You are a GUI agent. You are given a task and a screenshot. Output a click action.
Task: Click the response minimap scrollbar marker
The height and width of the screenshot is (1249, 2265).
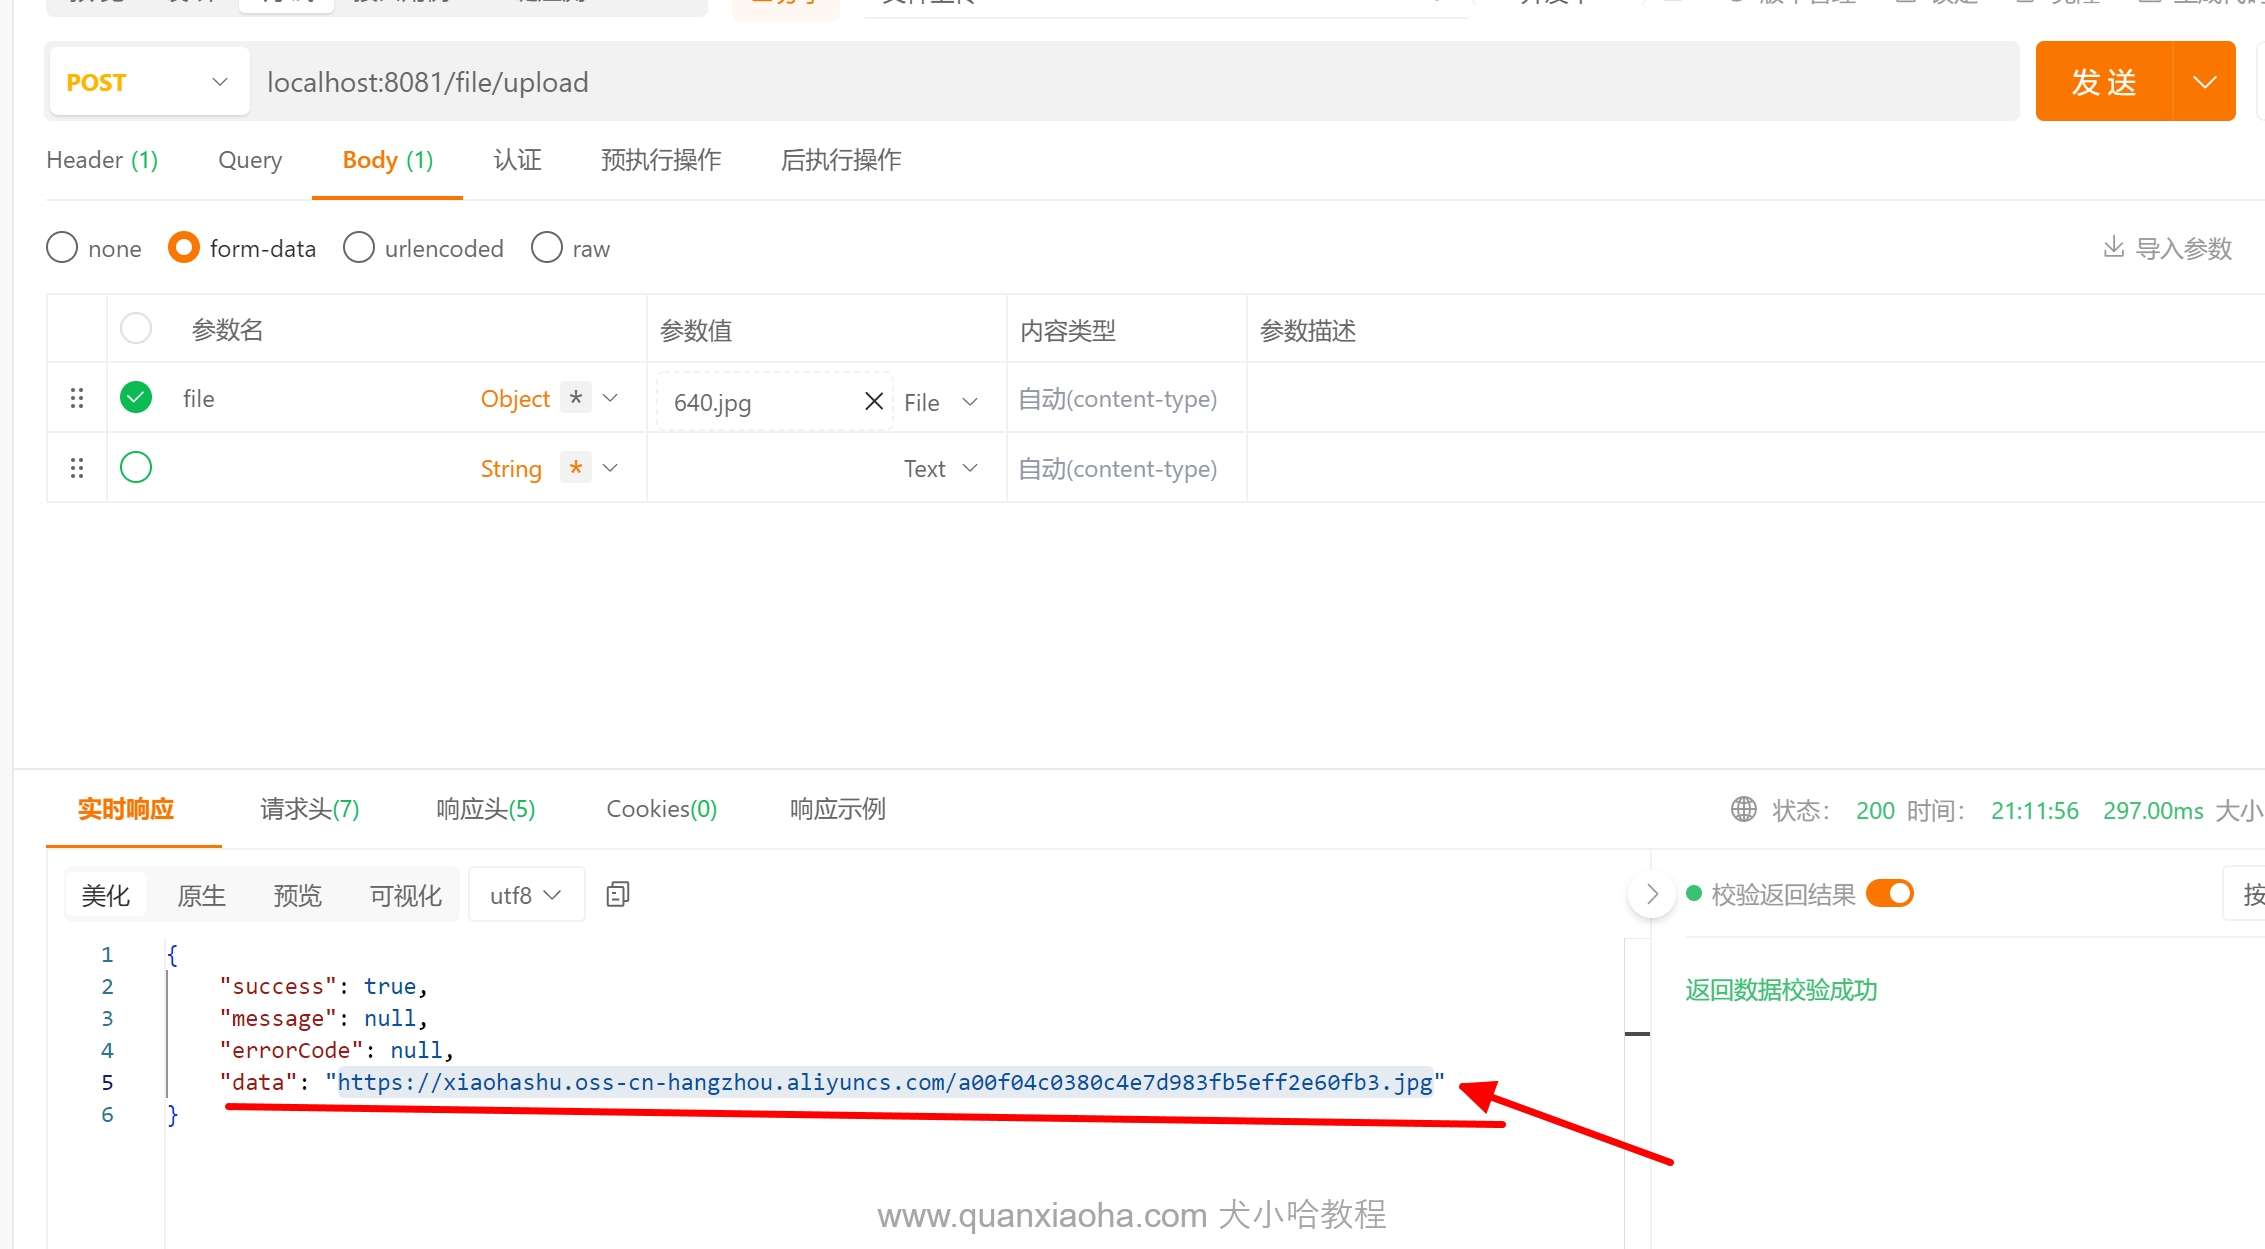click(x=1637, y=1033)
